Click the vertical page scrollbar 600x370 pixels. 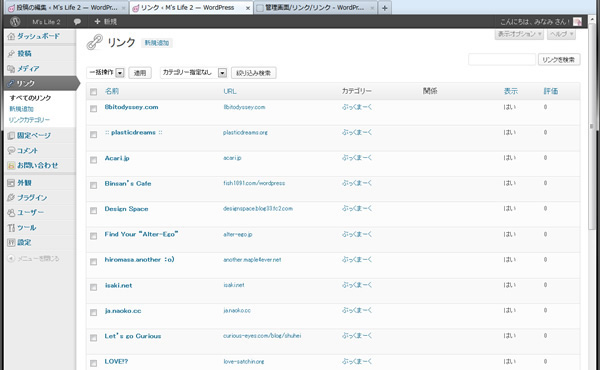point(592,126)
